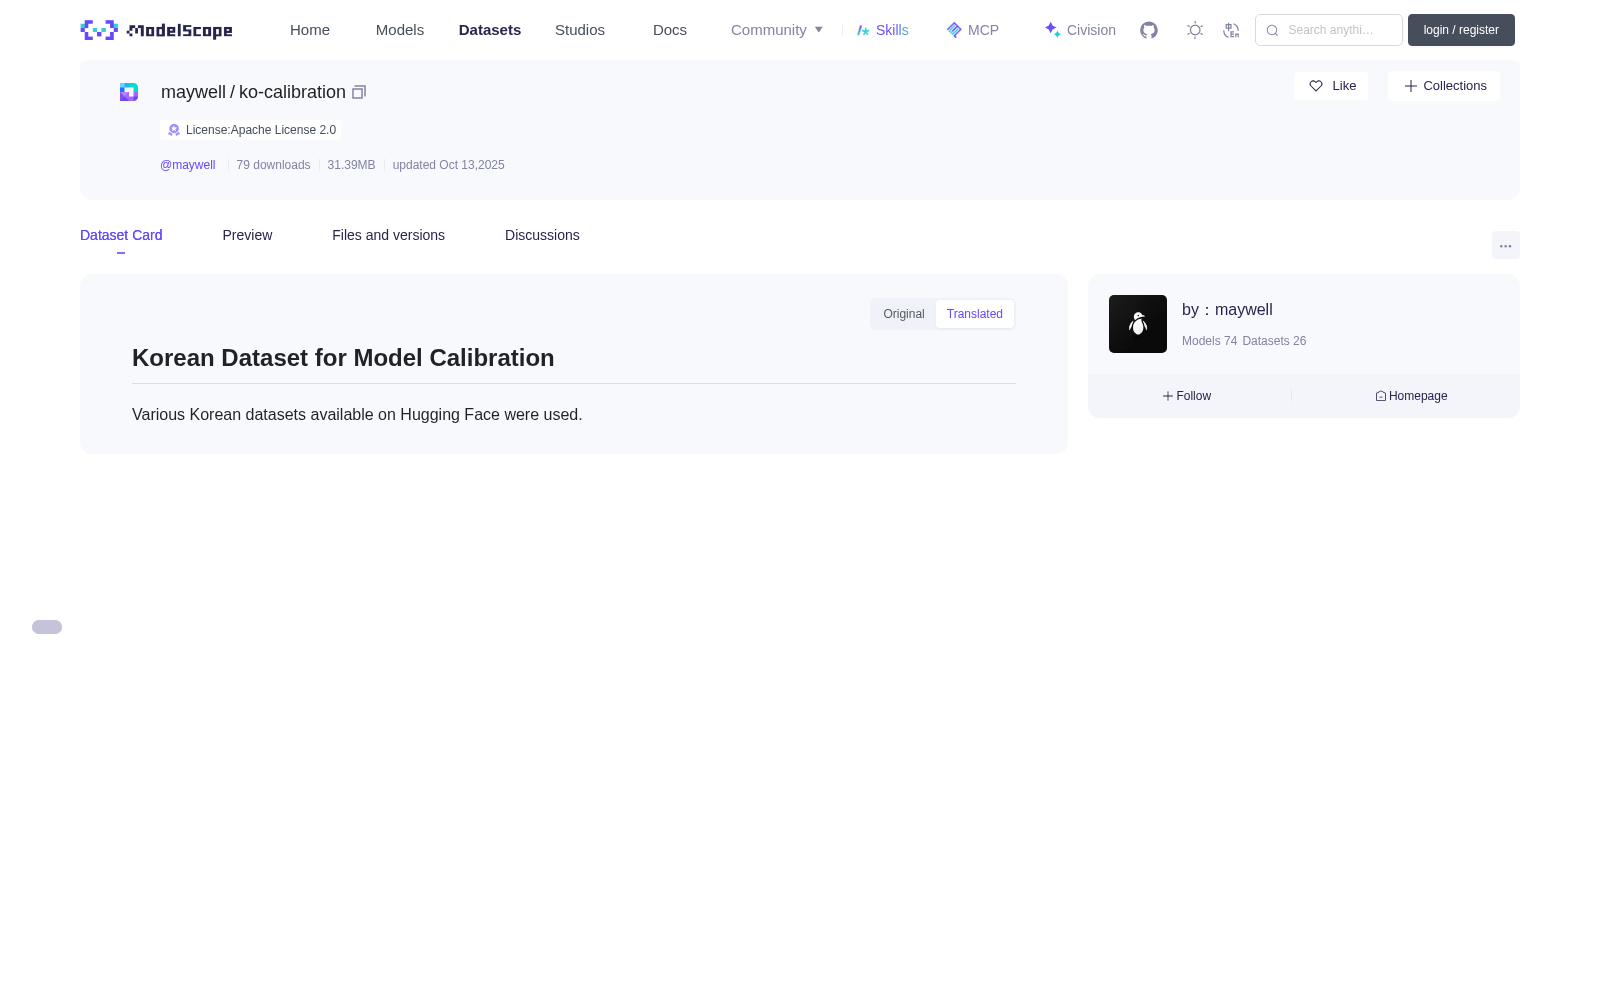
Task: Open the GitHub icon link
Action: pyautogui.click(x=1149, y=30)
